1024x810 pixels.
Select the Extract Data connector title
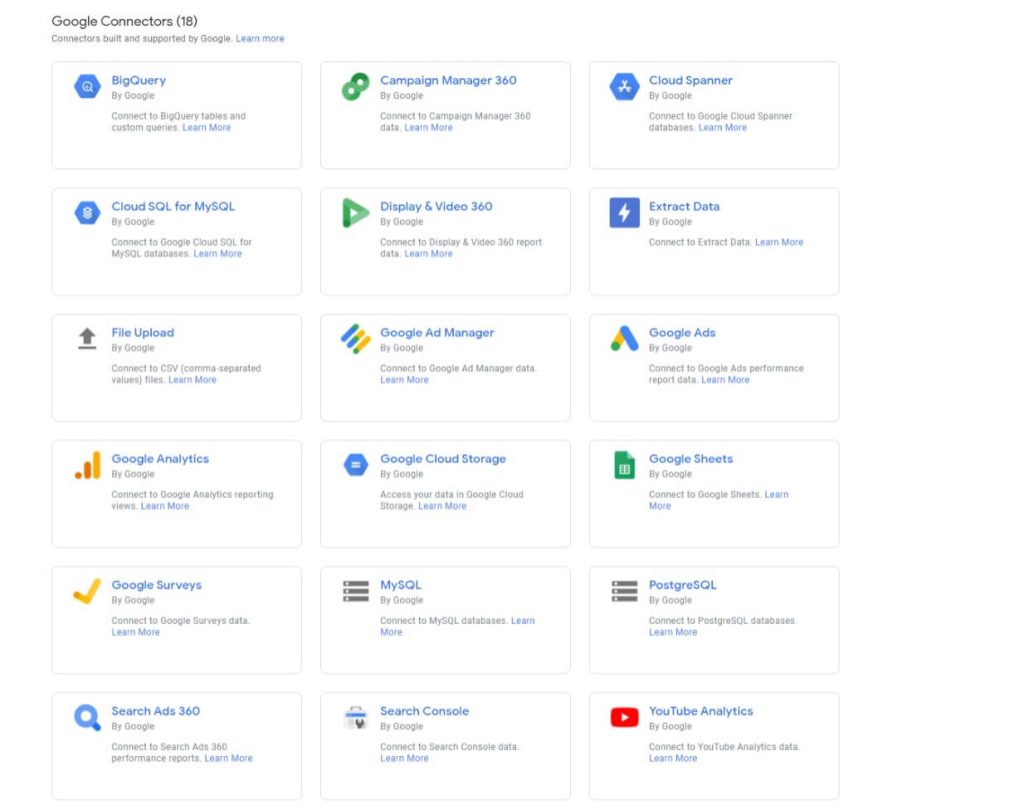(684, 206)
